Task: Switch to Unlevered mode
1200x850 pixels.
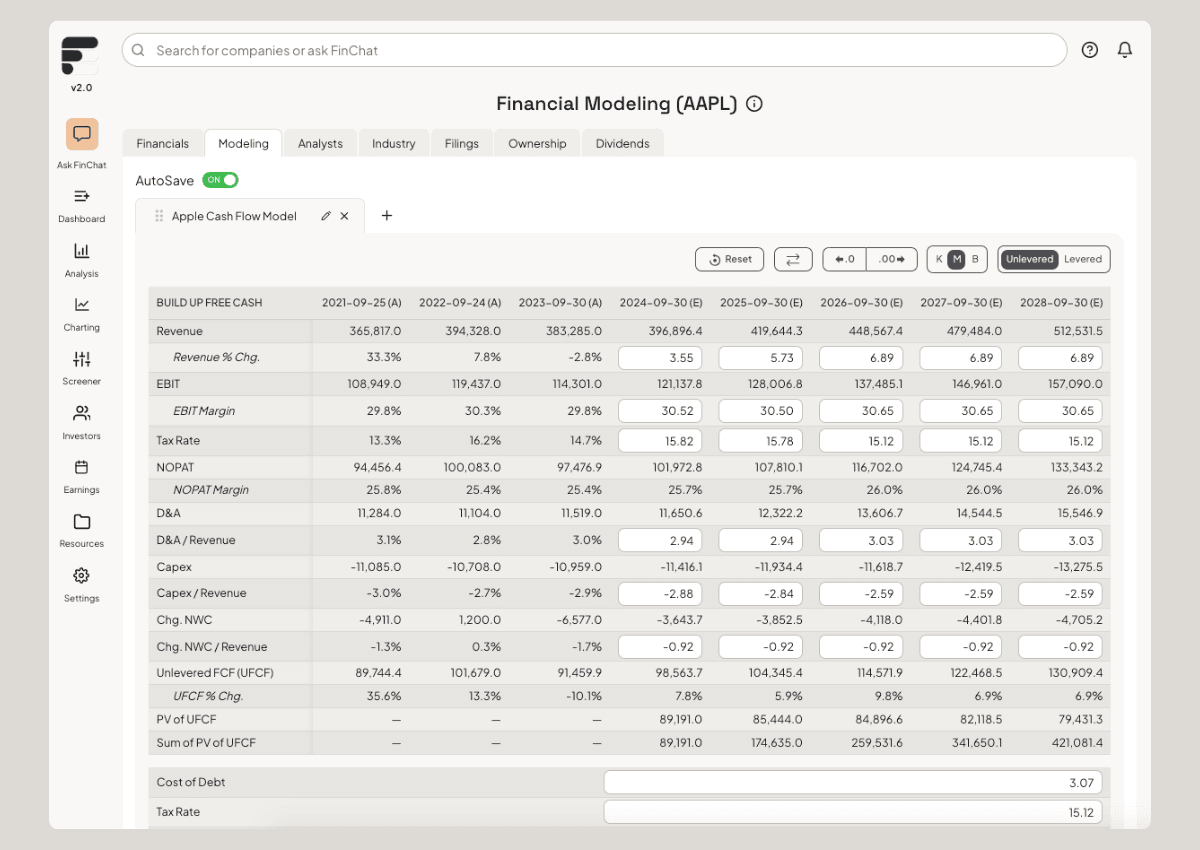Action: coord(1030,259)
